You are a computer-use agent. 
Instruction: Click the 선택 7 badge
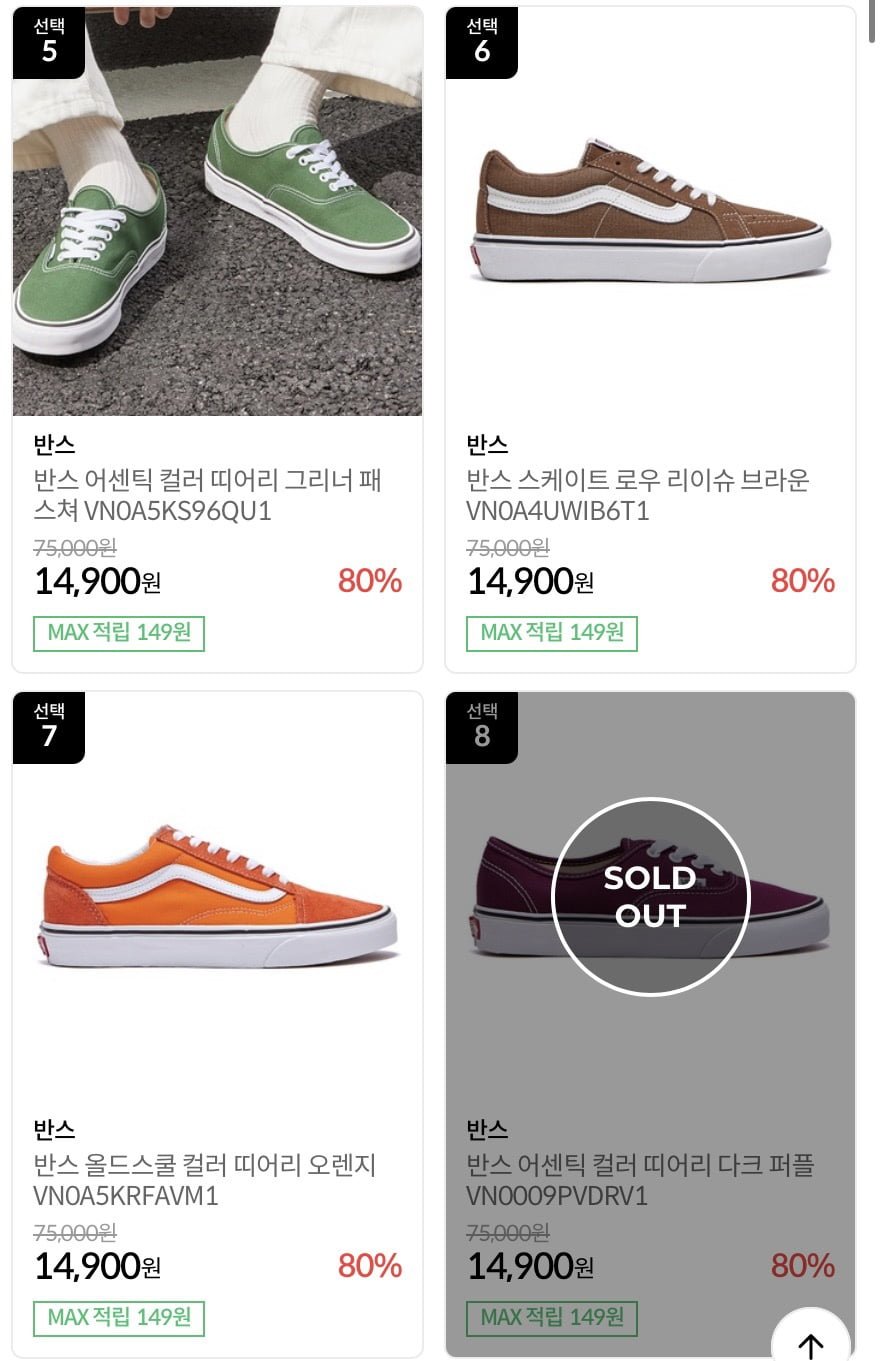coord(49,727)
